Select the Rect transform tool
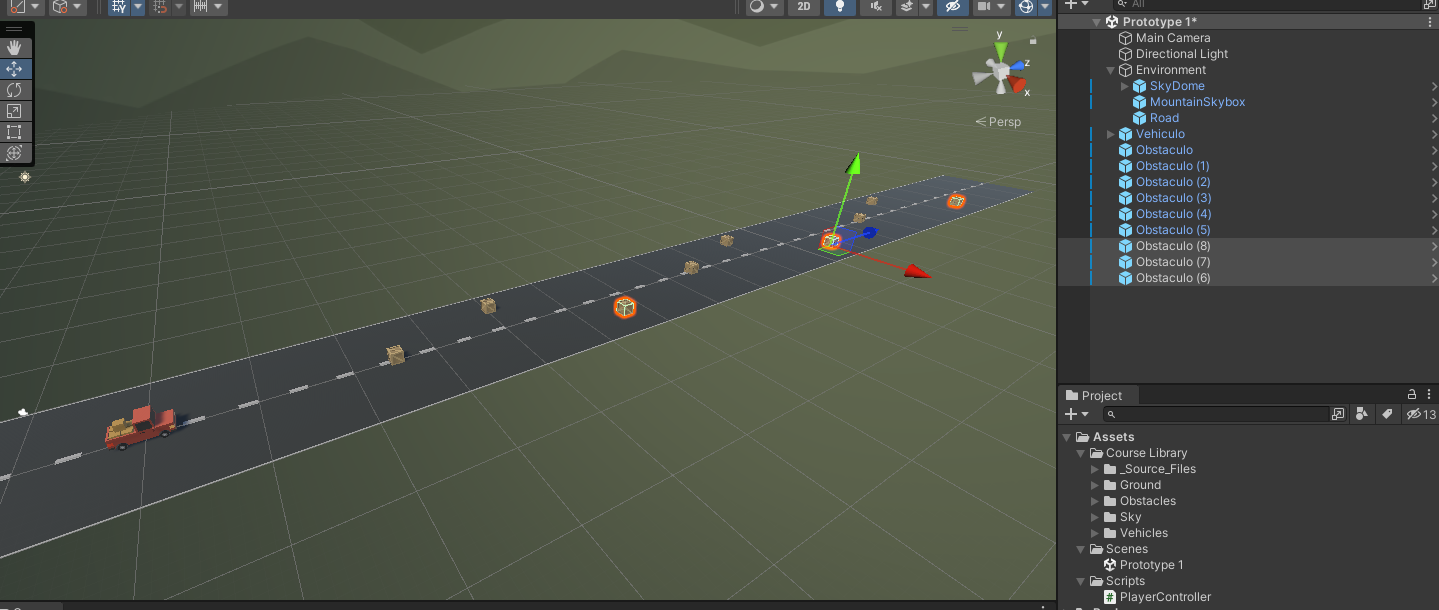The height and width of the screenshot is (610, 1439). [x=14, y=132]
